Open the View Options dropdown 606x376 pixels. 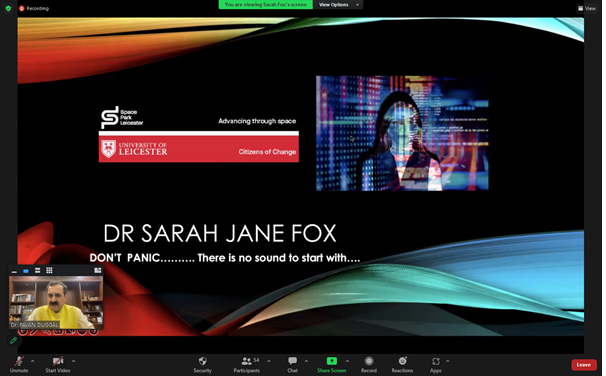click(338, 5)
